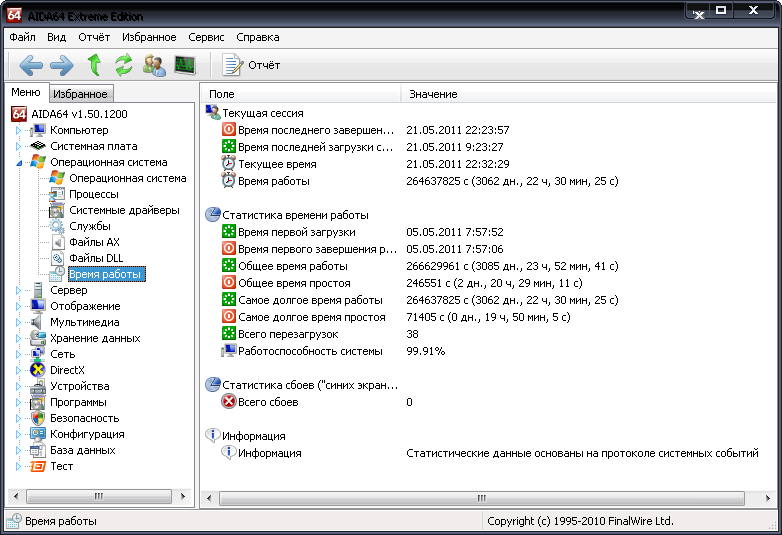Click the Отображение display icon

38,306
